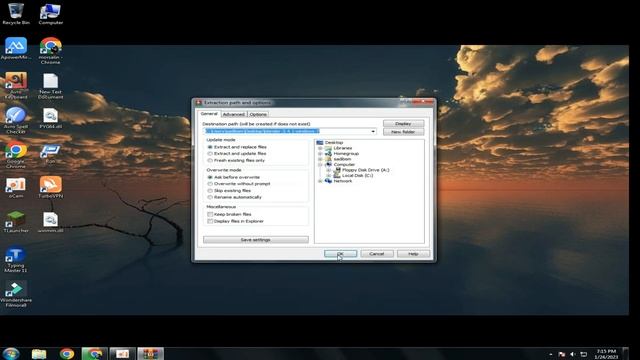
Task: Select Local Disk (C:) in folder tree
Action: [358, 176]
